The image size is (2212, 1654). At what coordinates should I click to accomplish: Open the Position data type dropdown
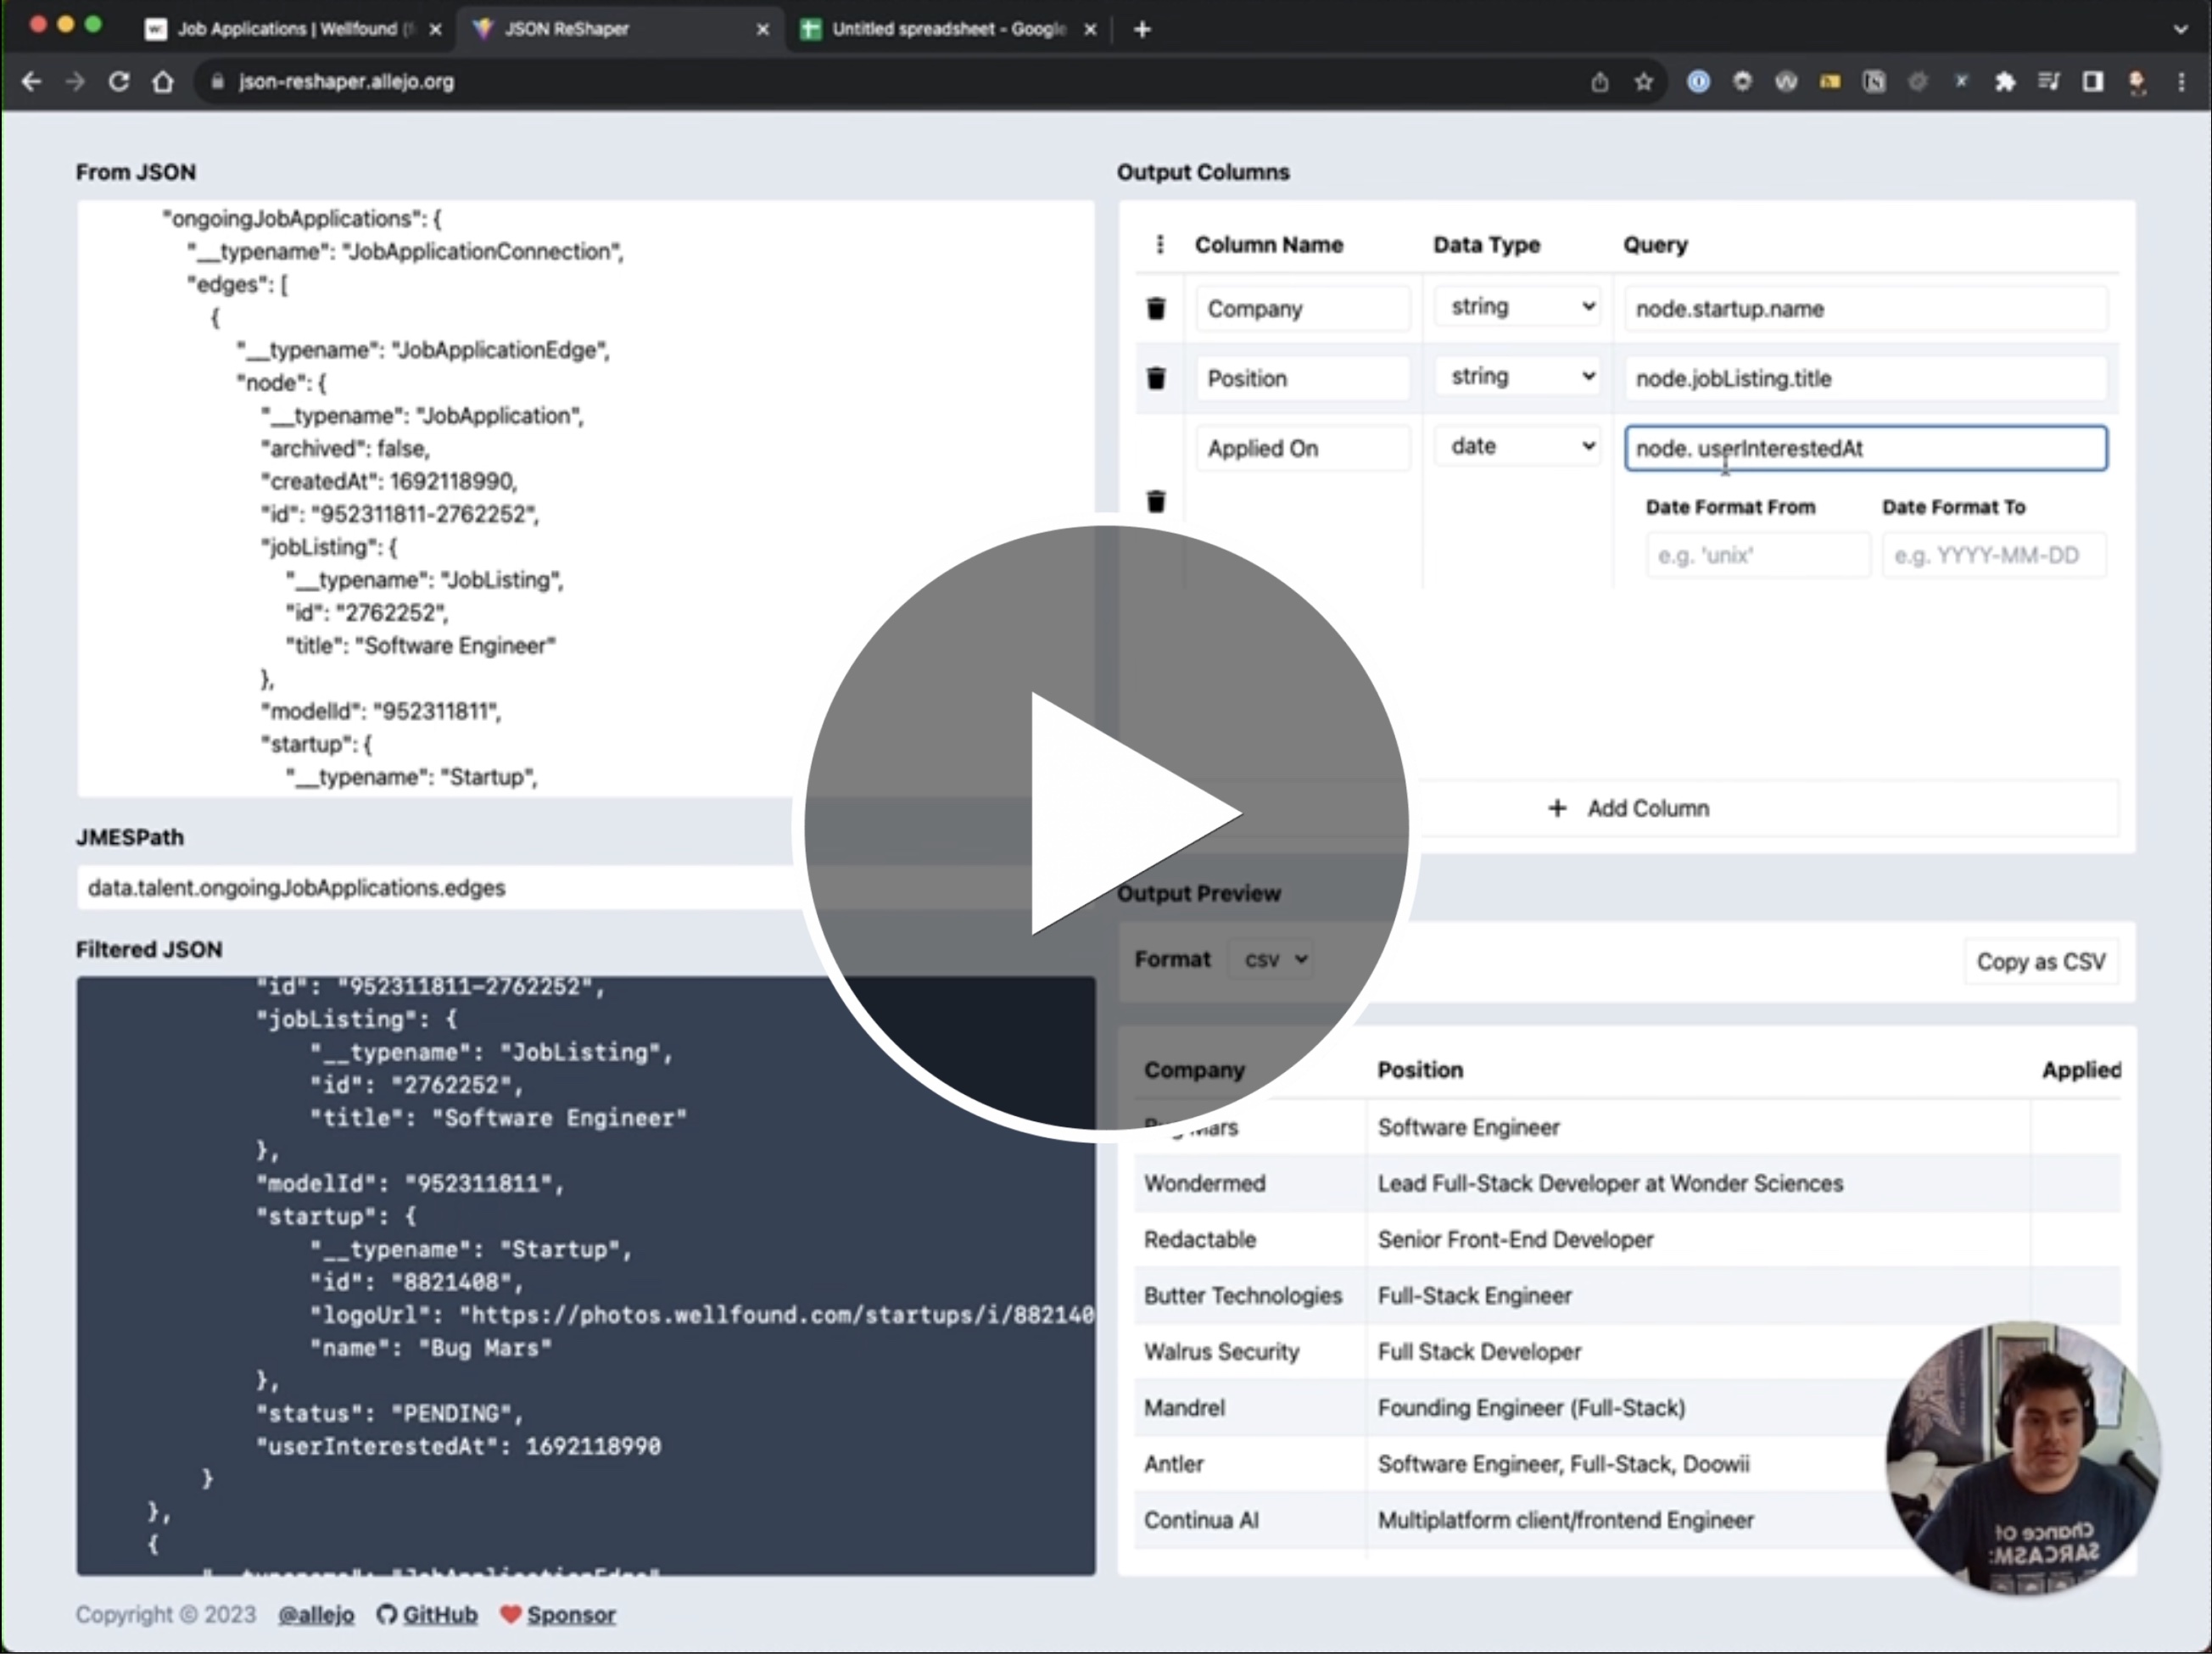click(x=1518, y=377)
